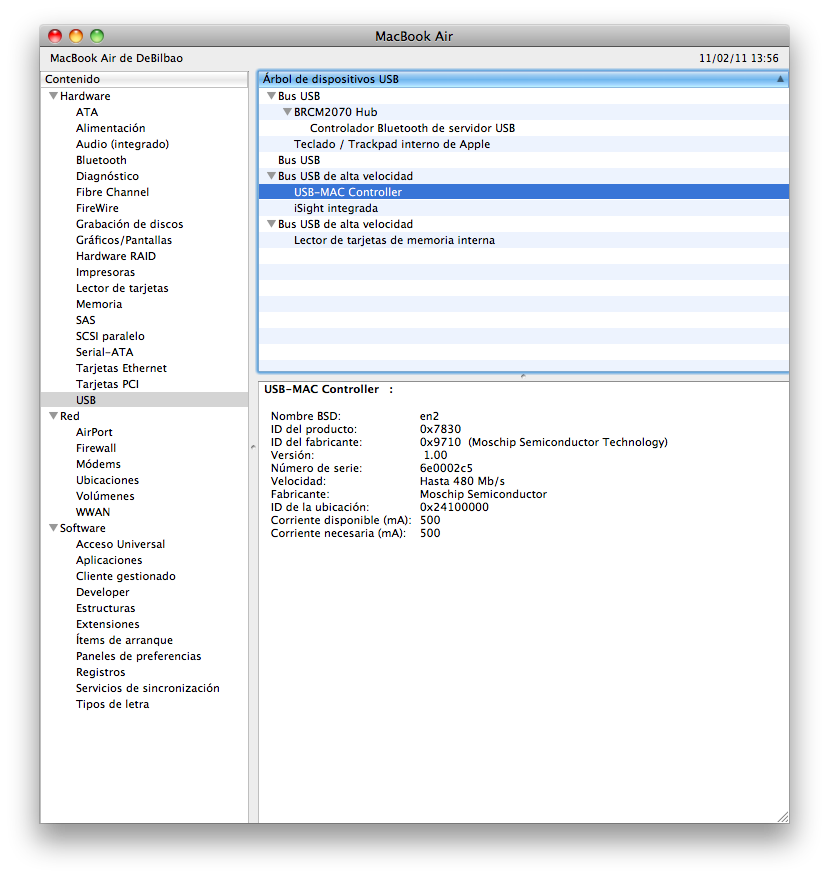Open Tipos de letra
The width and height of the screenshot is (829, 878).
coord(113,704)
